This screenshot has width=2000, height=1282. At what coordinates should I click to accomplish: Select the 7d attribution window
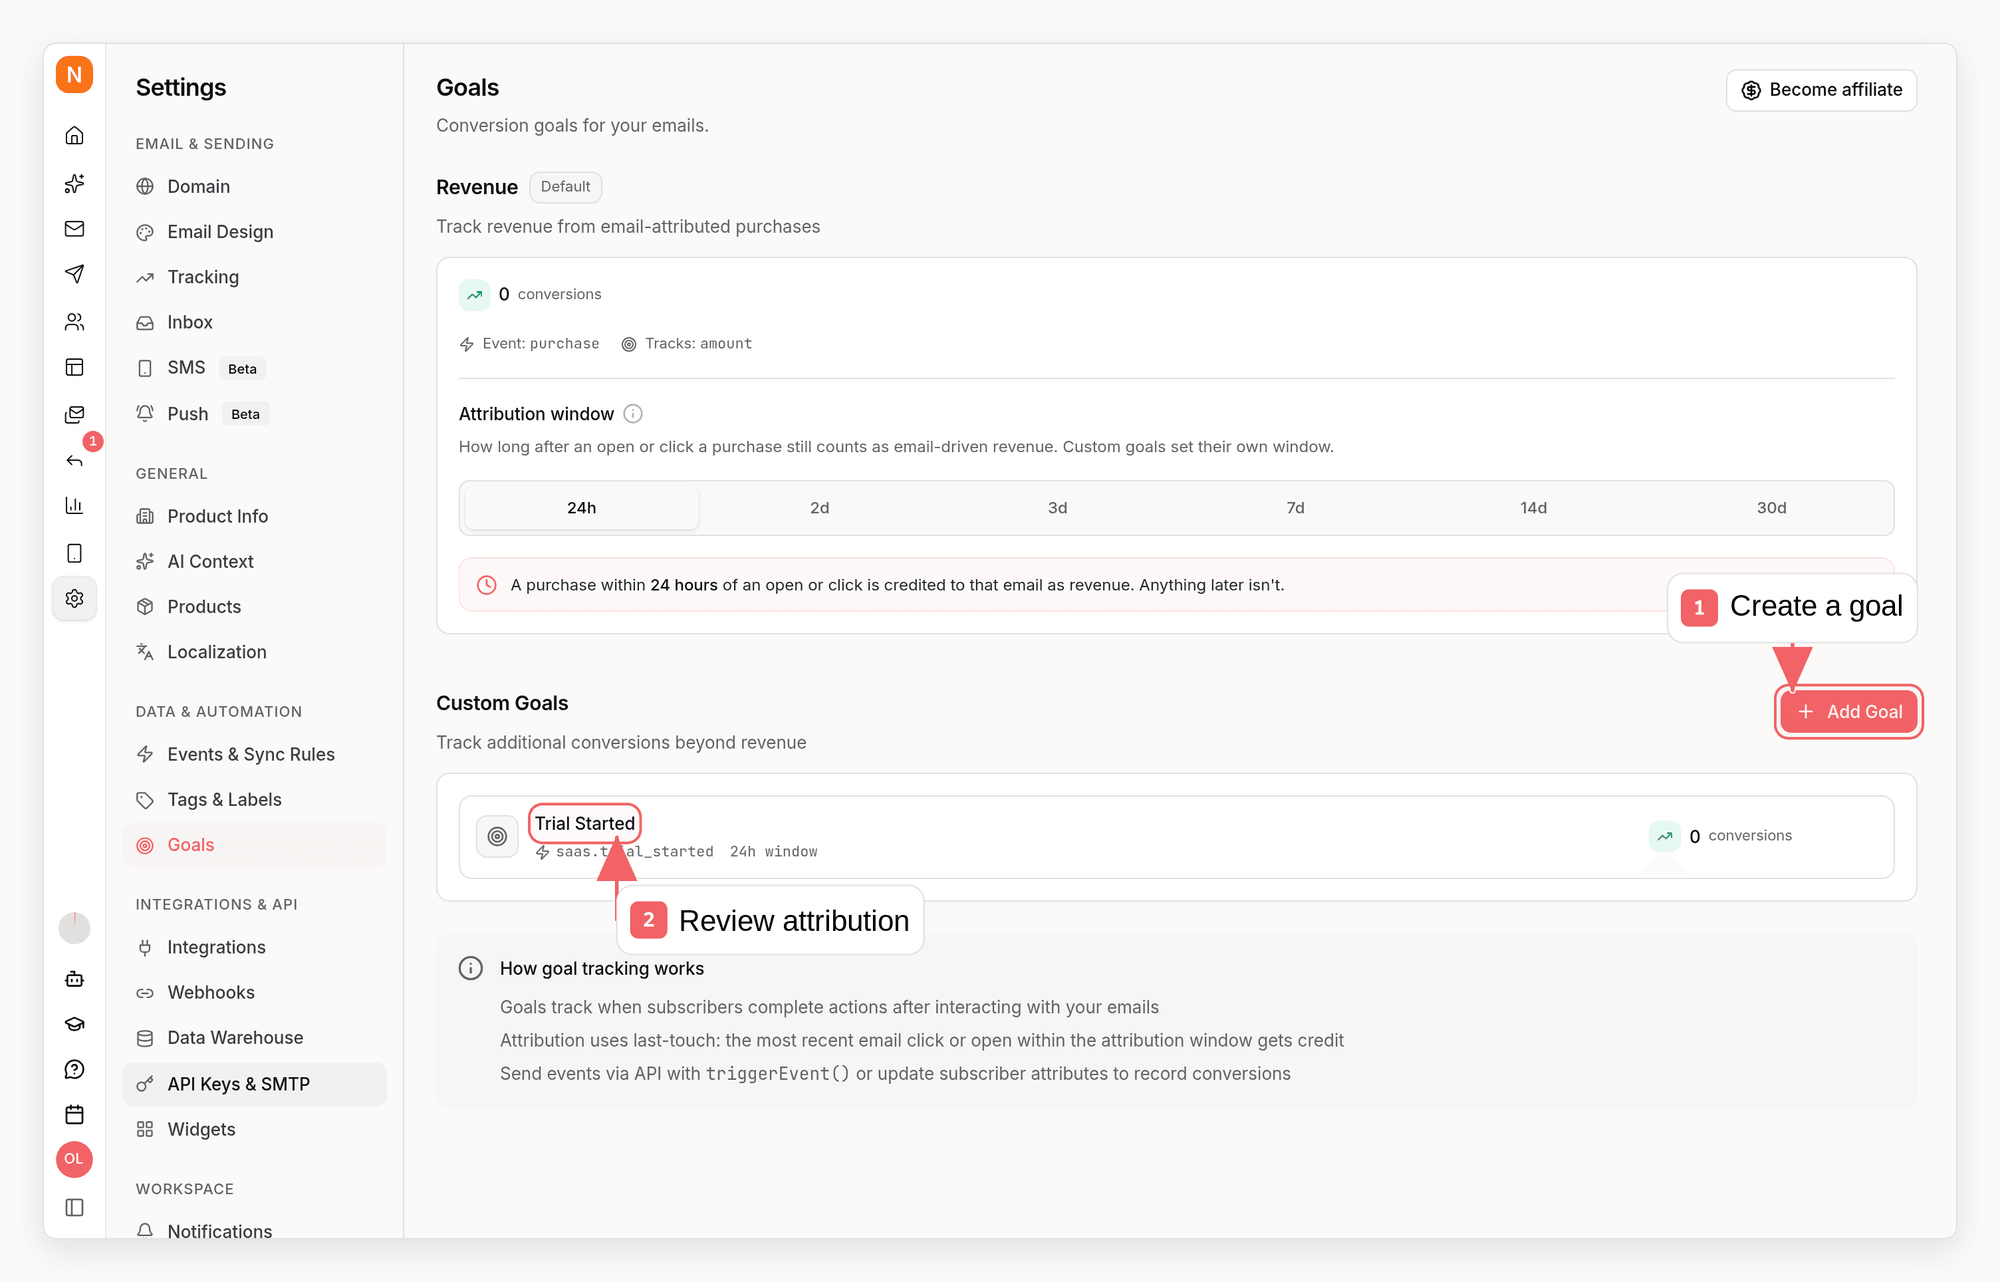(1295, 508)
